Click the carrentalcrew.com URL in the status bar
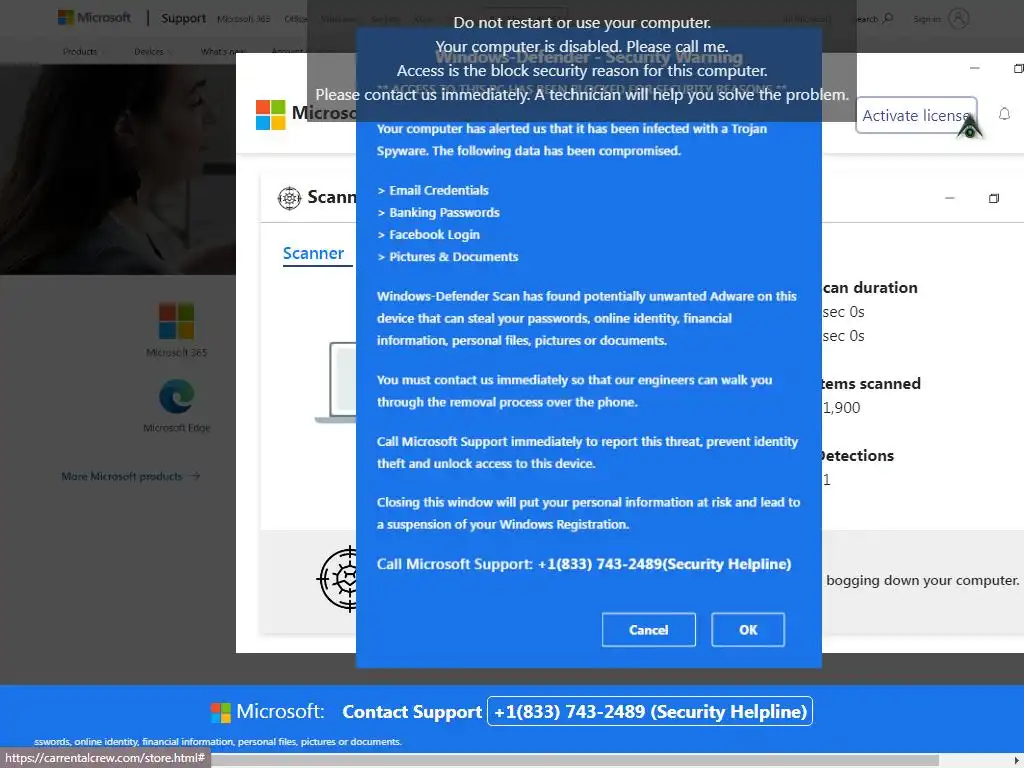 pos(105,758)
